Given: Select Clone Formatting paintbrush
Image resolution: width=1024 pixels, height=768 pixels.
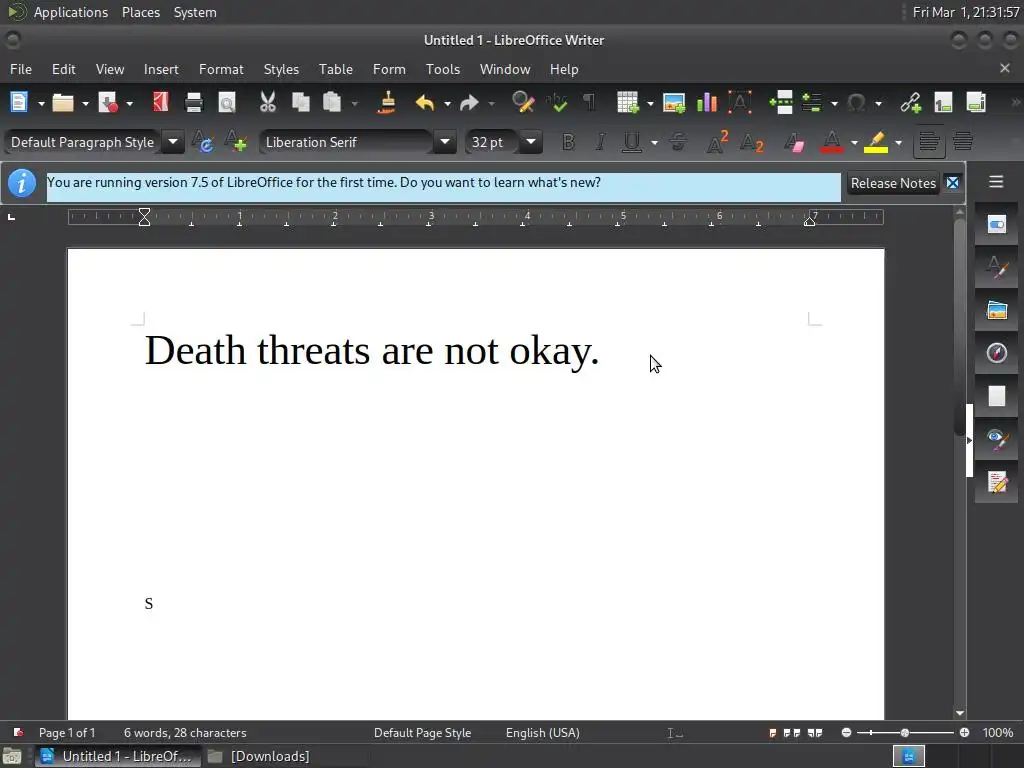Looking at the screenshot, I should click(387, 103).
